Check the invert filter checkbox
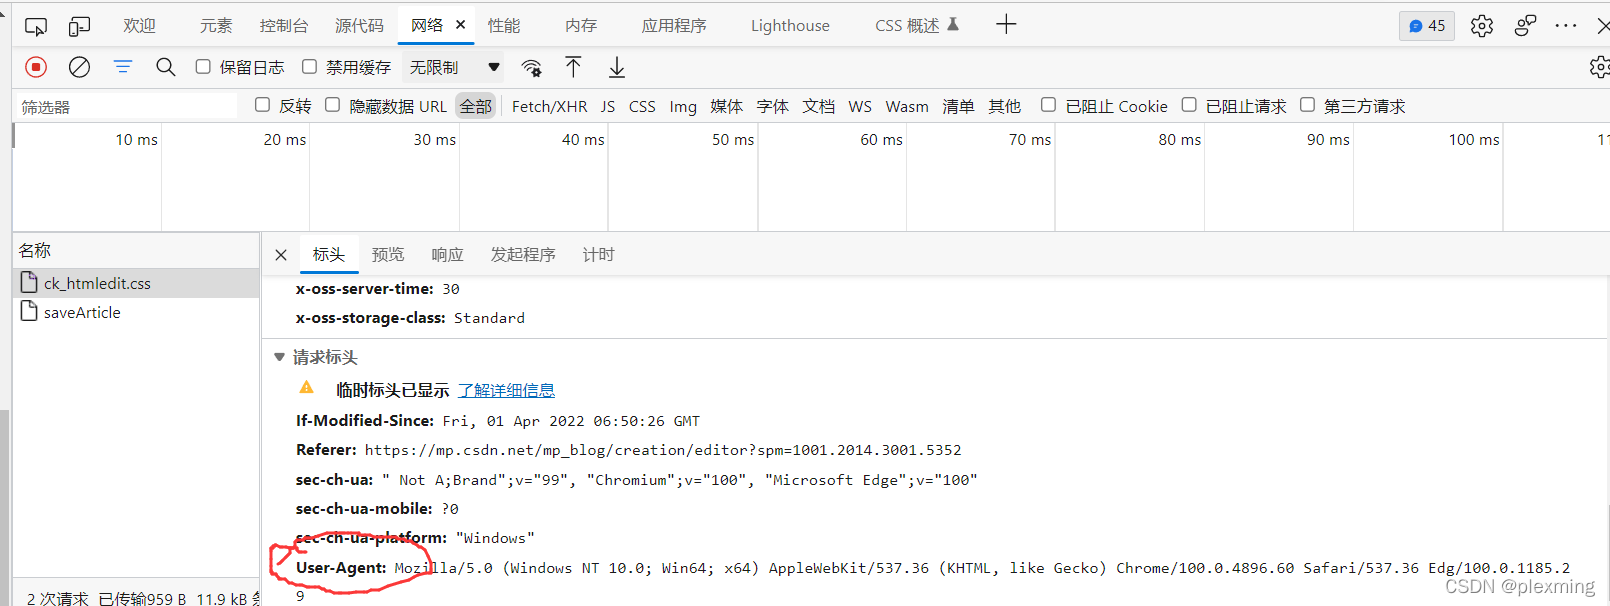 tap(263, 105)
